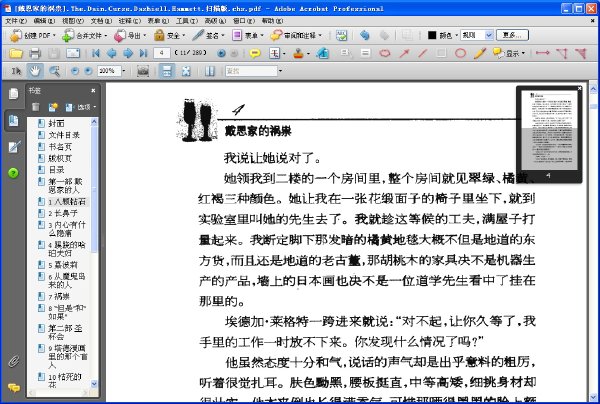Select the arrow drawing tool
The image size is (600, 404).
404,53
